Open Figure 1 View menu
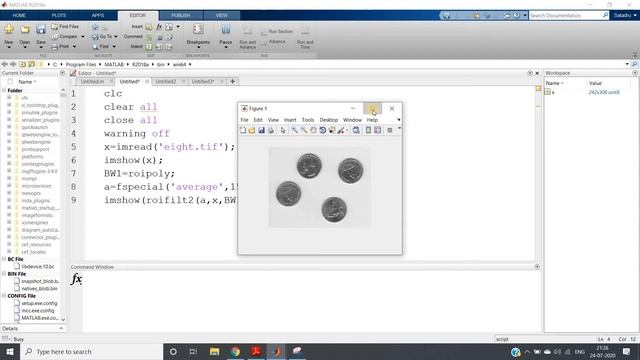Viewport: 640px width, 360px height. pyautogui.click(x=273, y=120)
